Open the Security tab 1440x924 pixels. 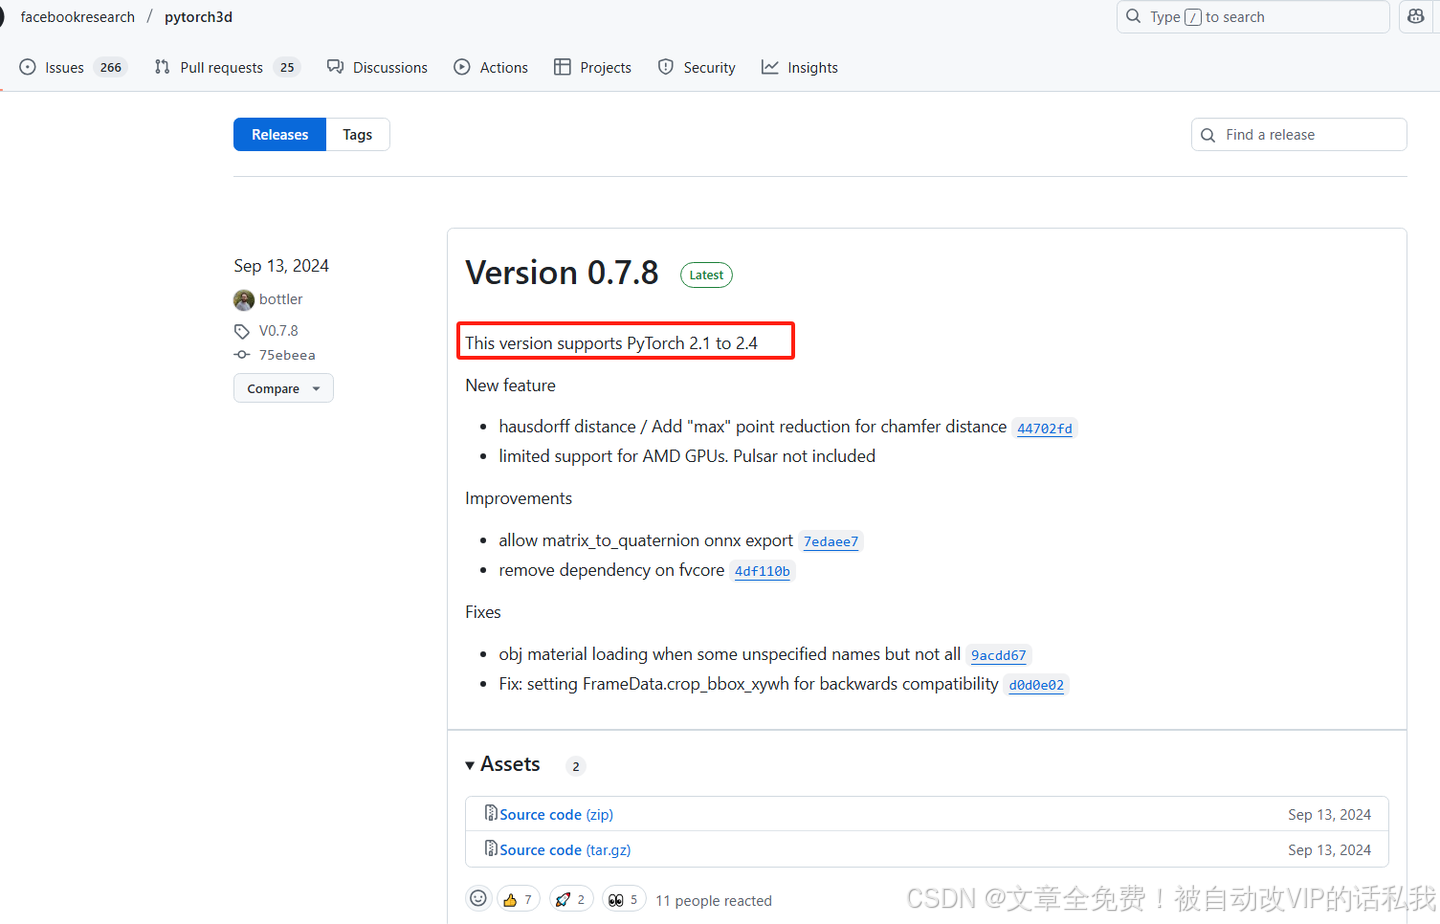tap(697, 67)
